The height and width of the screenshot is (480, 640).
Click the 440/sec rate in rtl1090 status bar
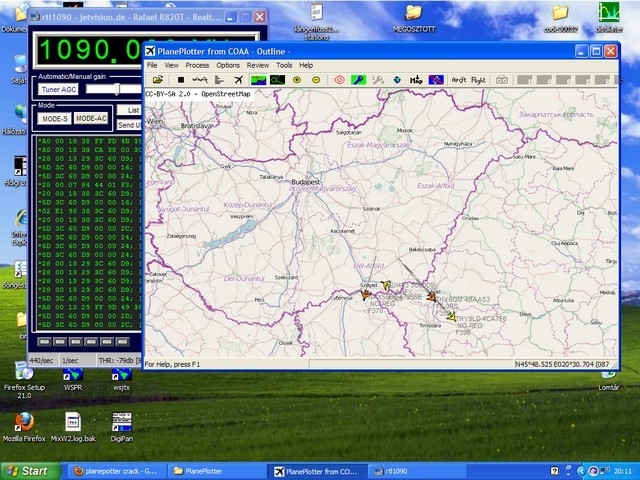(x=41, y=361)
